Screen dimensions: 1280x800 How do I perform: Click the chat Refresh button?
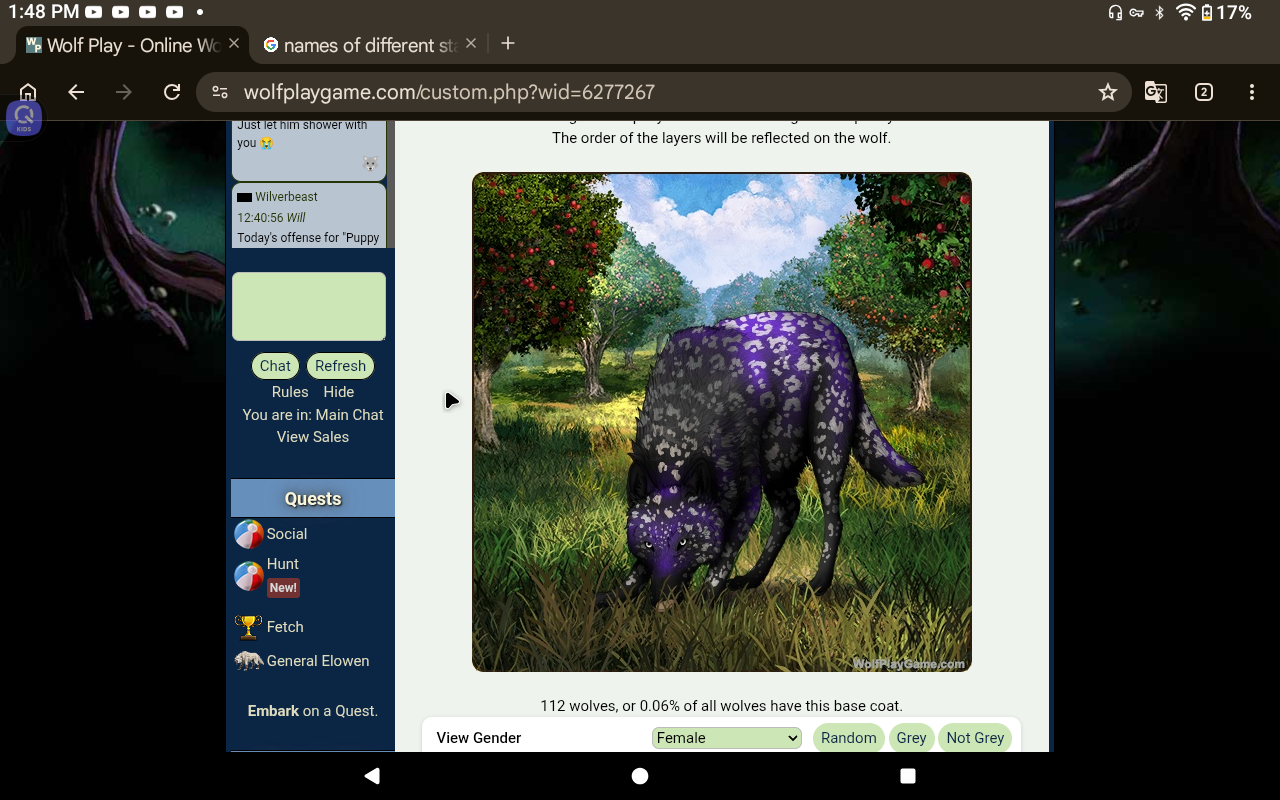pos(340,366)
